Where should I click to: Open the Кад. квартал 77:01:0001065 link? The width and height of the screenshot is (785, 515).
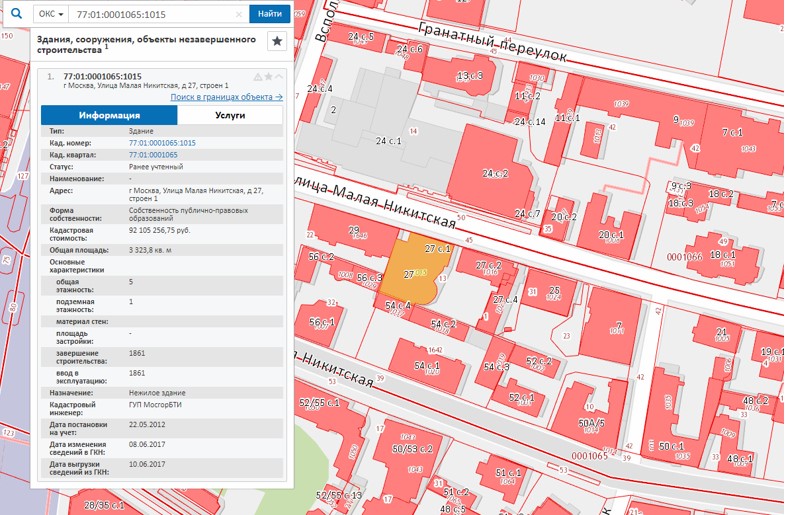(x=153, y=155)
